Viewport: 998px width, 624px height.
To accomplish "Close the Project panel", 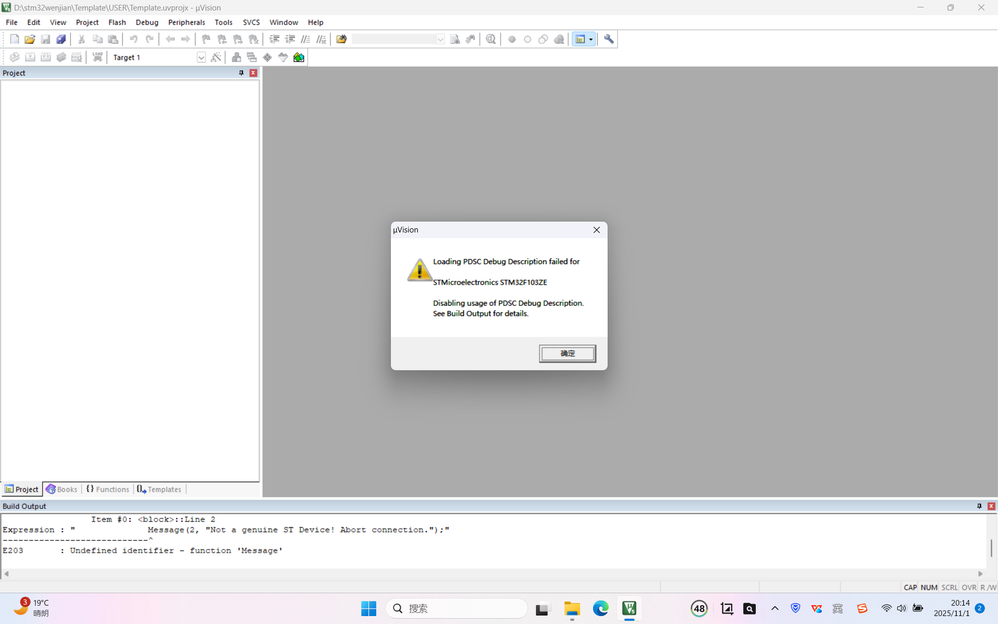I will point(253,73).
